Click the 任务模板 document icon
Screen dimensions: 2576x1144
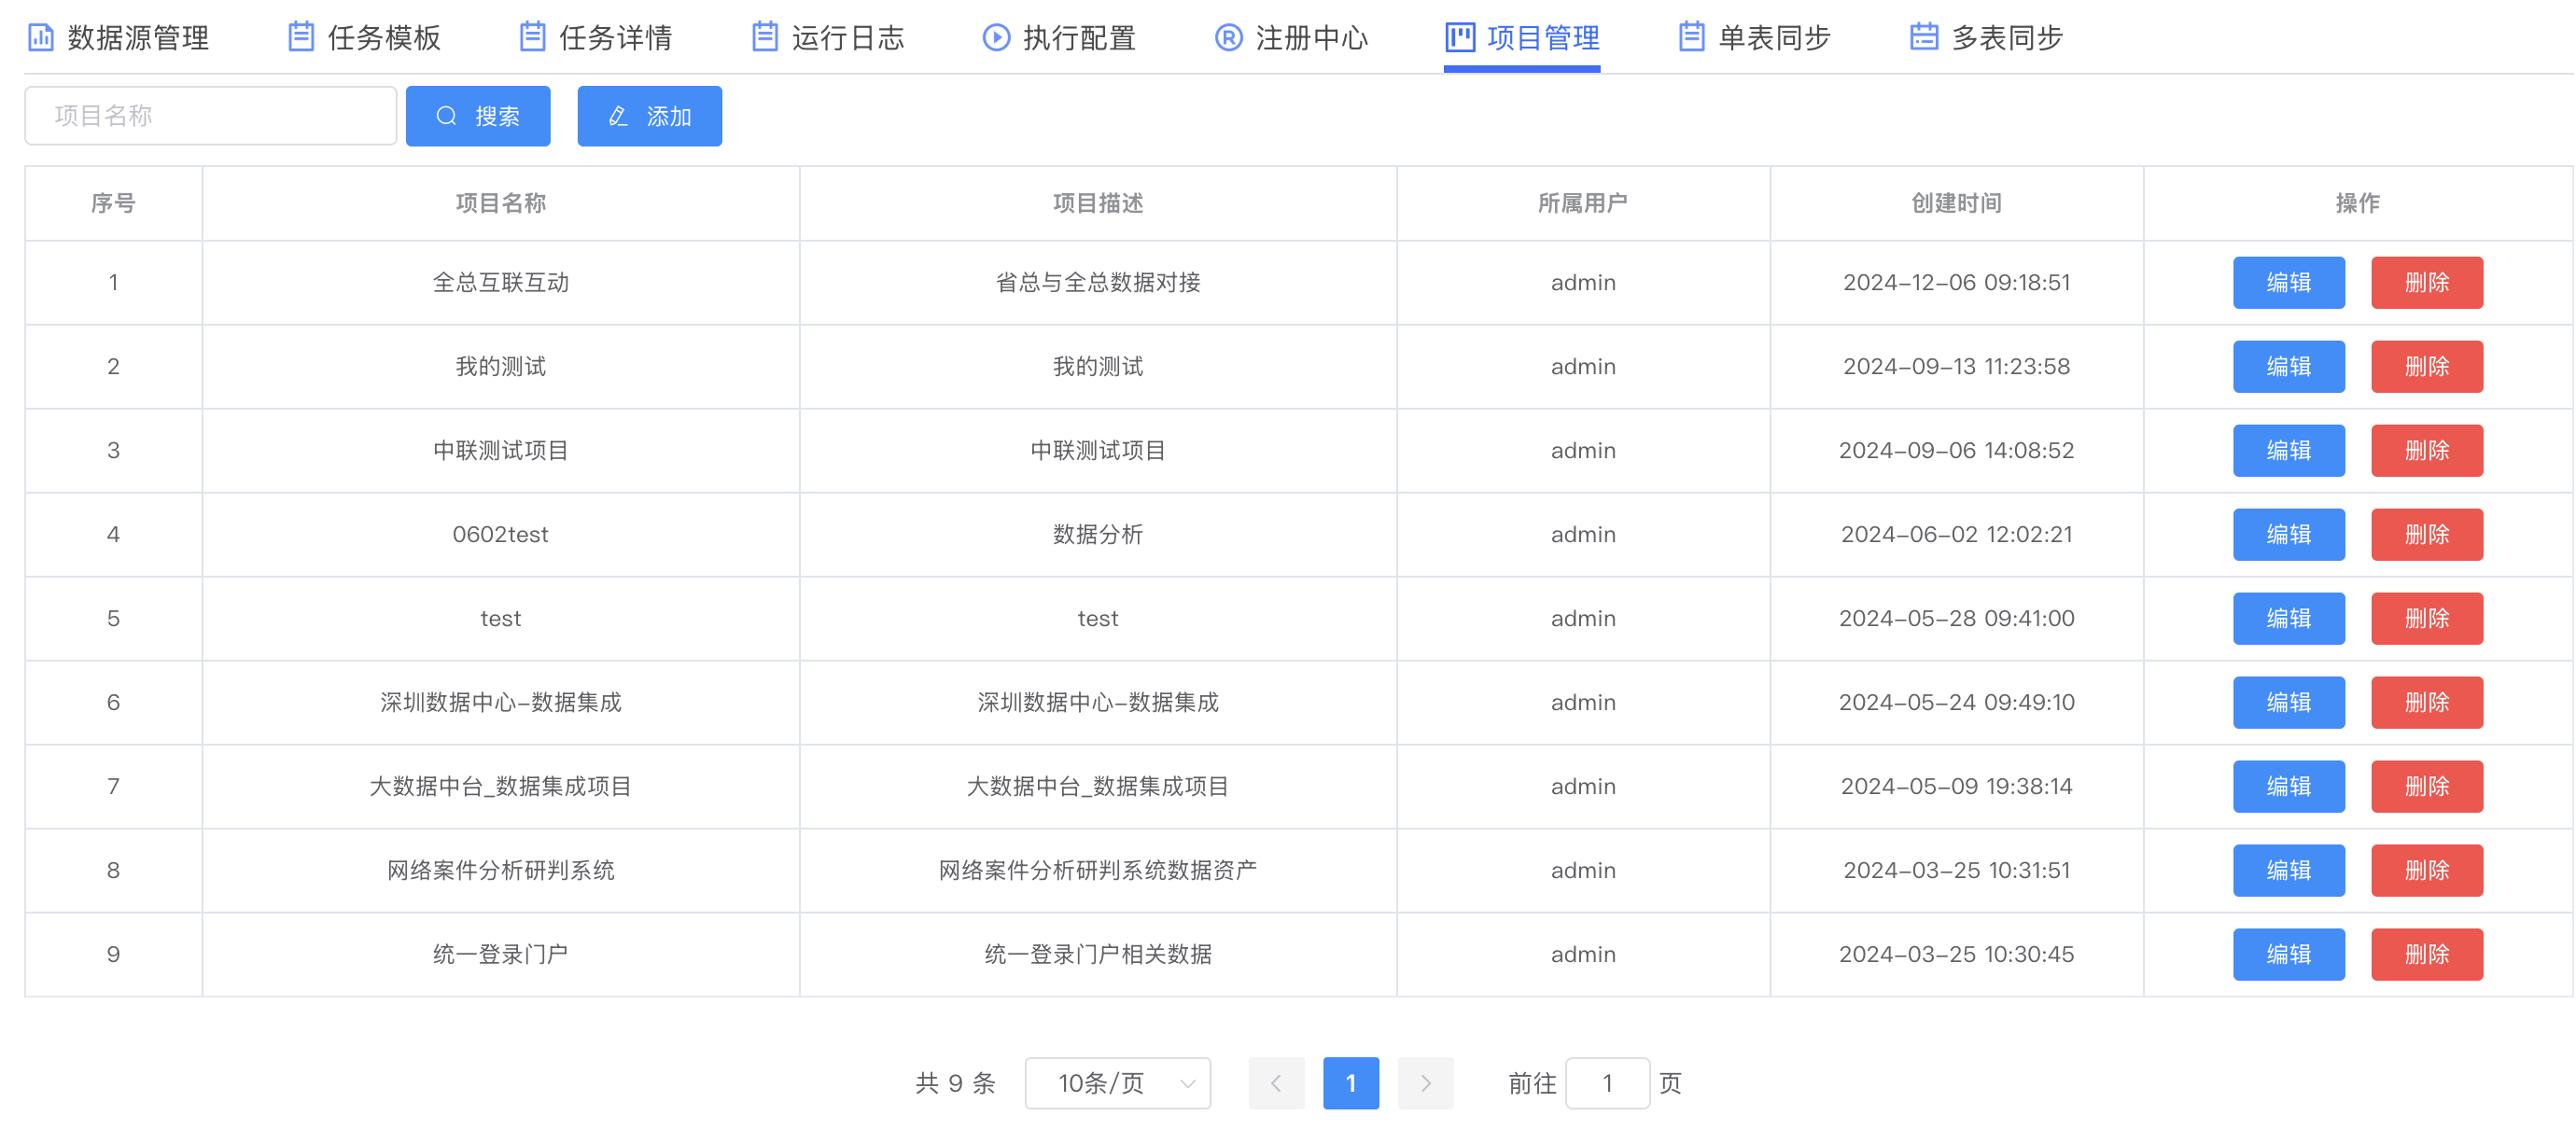coord(301,38)
